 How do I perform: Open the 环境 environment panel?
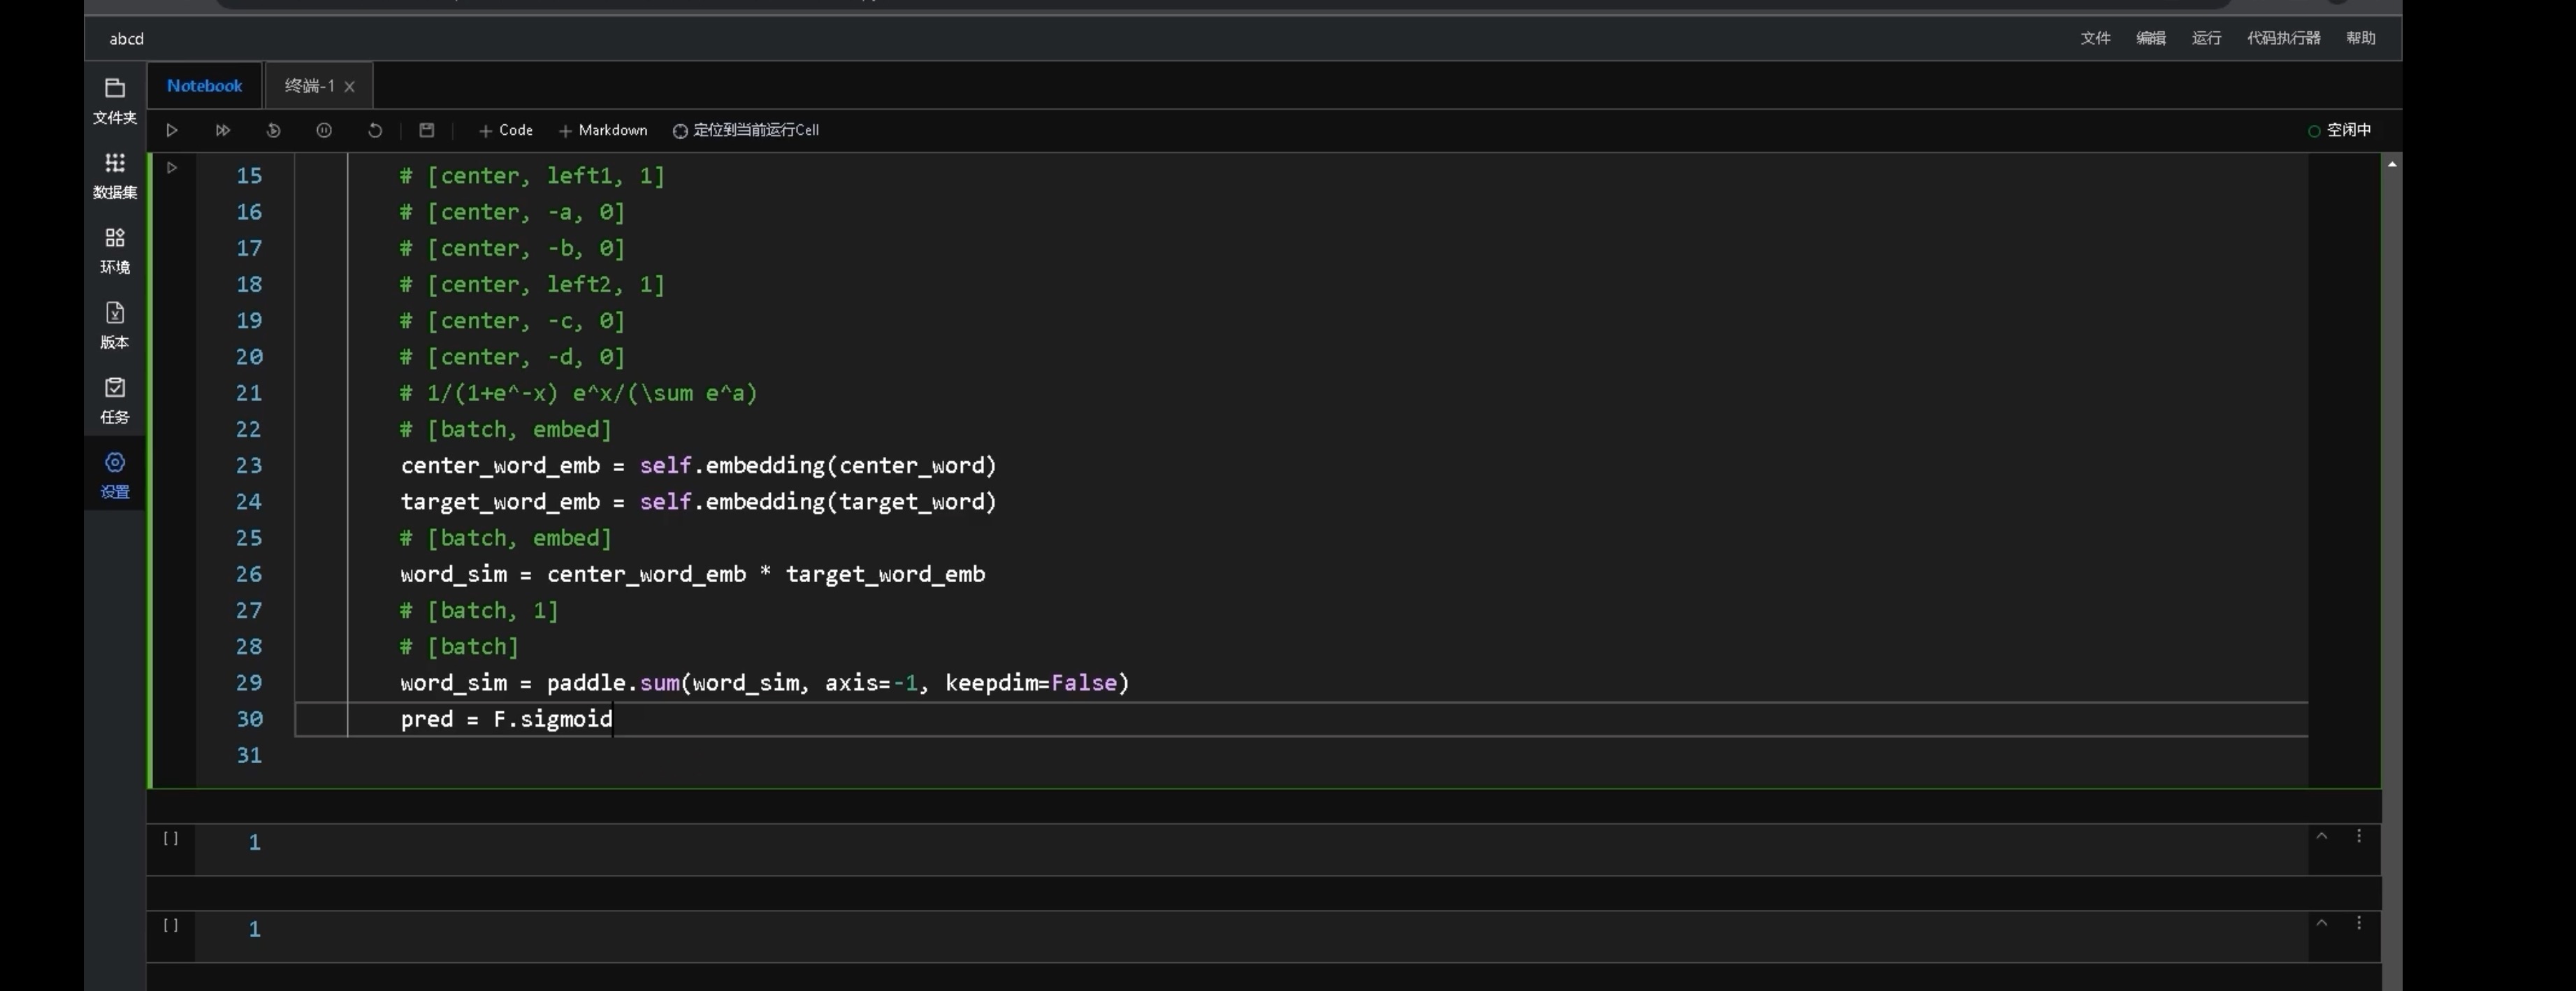pyautogui.click(x=115, y=251)
